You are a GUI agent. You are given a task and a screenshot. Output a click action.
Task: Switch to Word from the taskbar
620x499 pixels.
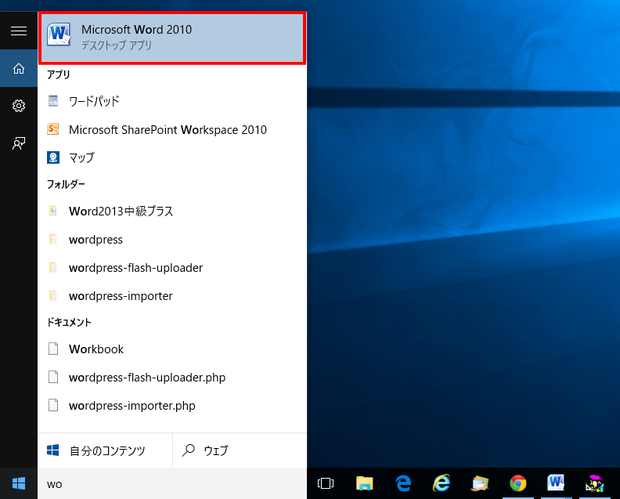coord(556,483)
